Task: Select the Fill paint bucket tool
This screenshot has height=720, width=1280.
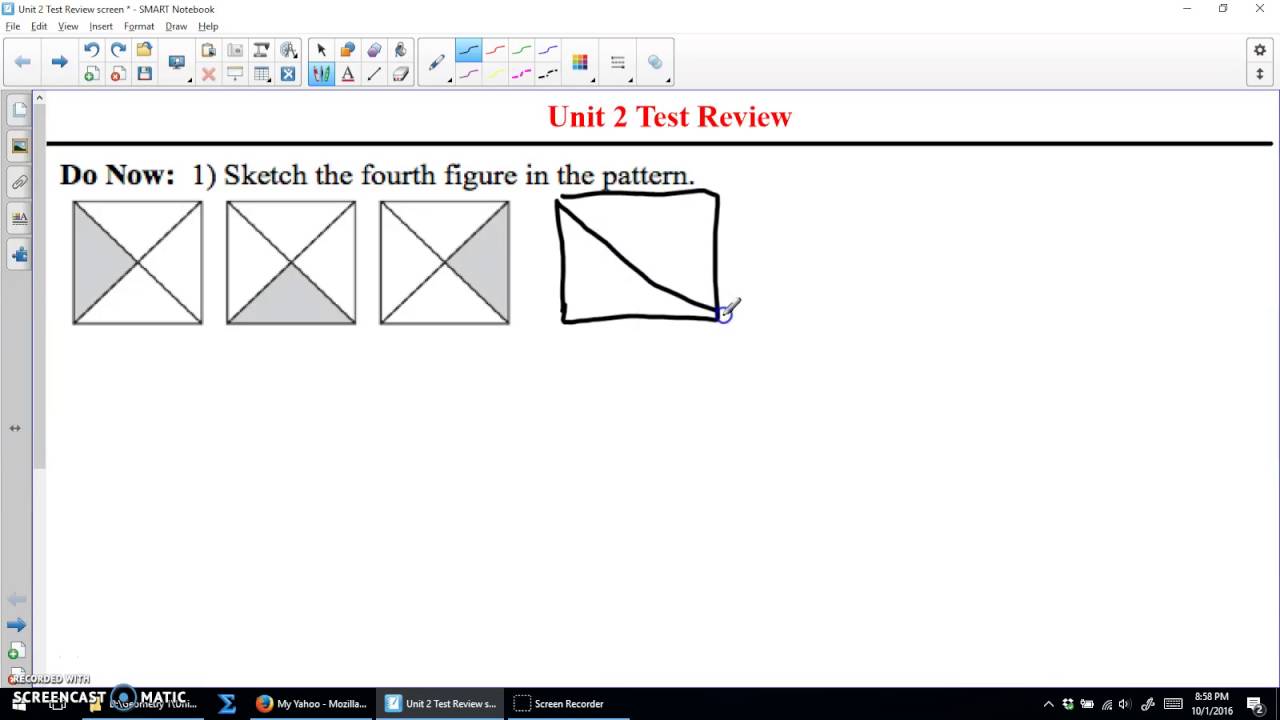Action: pyautogui.click(x=401, y=50)
